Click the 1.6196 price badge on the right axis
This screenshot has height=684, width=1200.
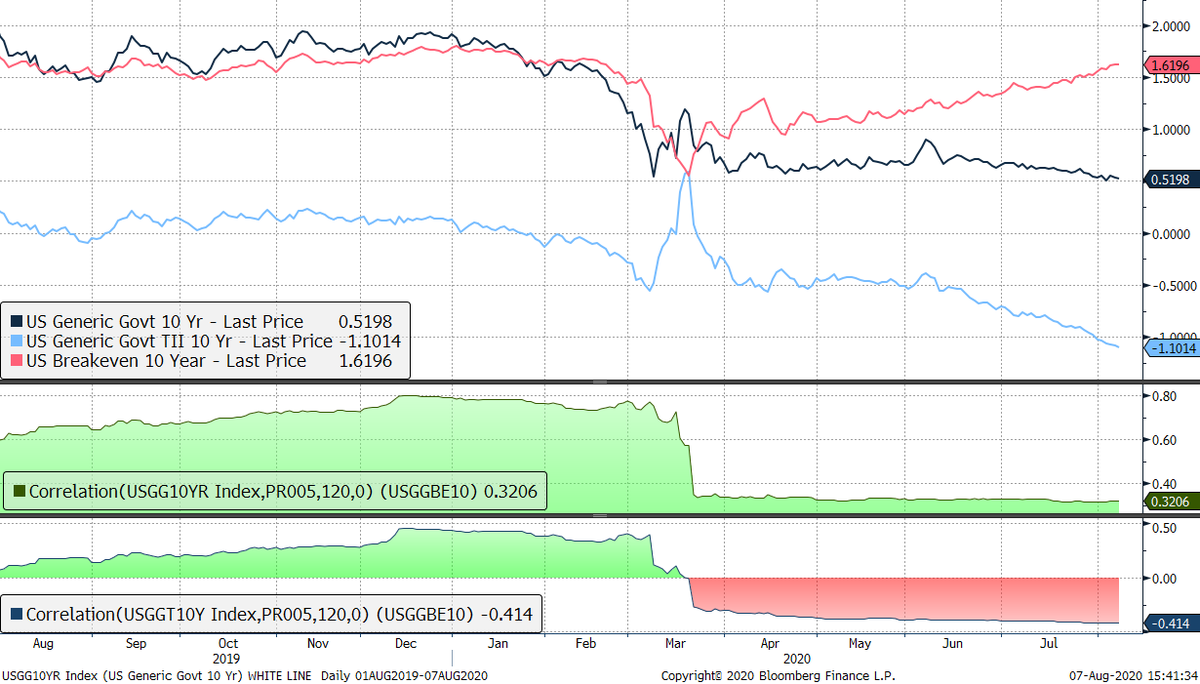(1170, 67)
